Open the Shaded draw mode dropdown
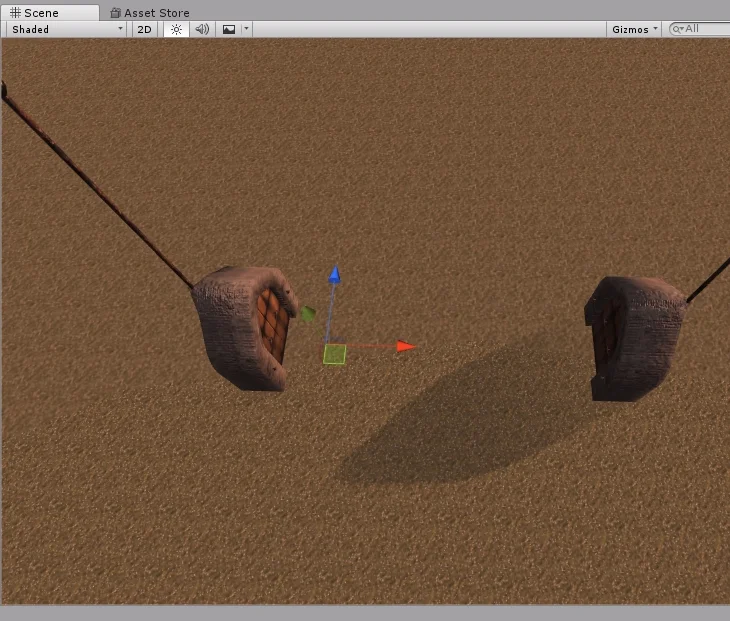 point(67,29)
